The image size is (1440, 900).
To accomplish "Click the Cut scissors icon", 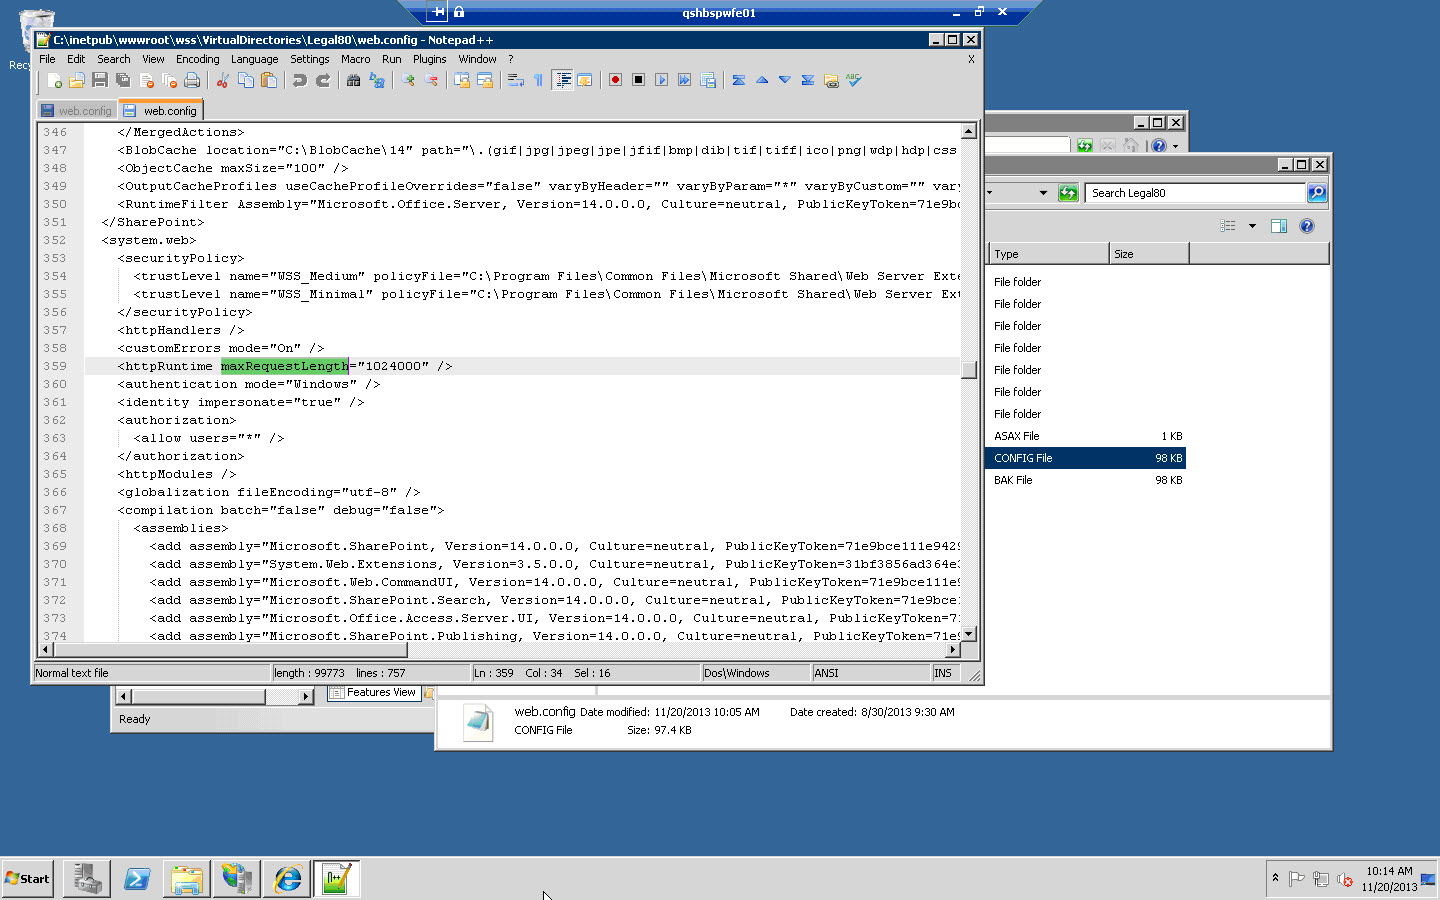I will point(223,80).
